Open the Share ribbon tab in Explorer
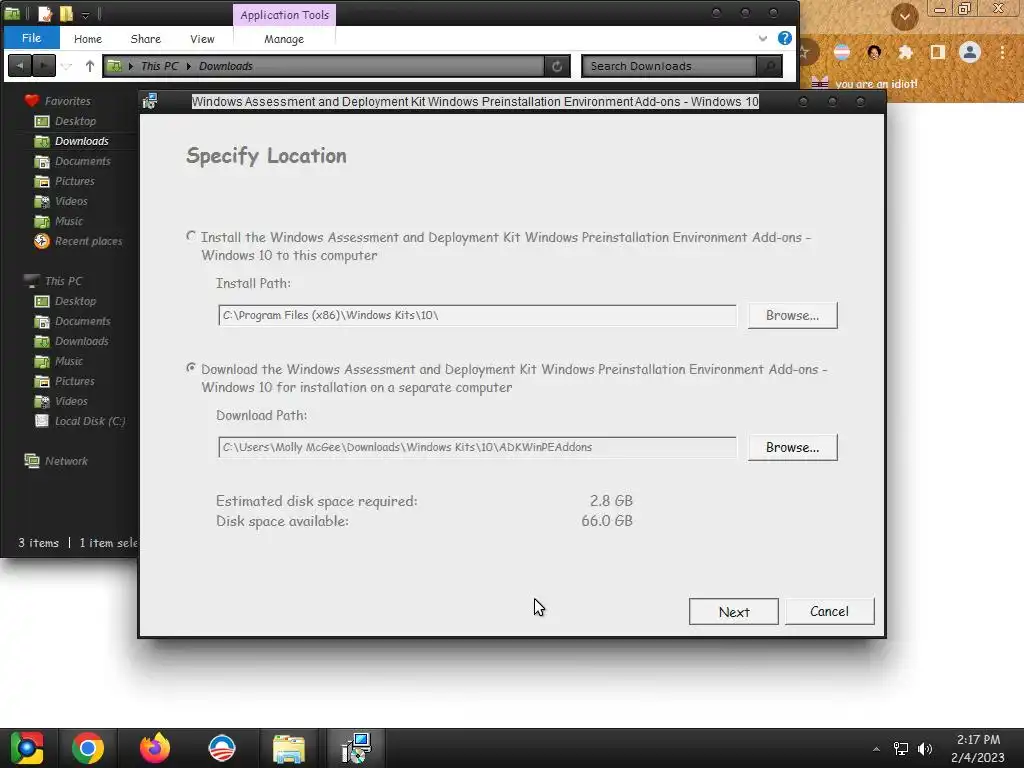Image resolution: width=1024 pixels, height=768 pixels. (146, 39)
